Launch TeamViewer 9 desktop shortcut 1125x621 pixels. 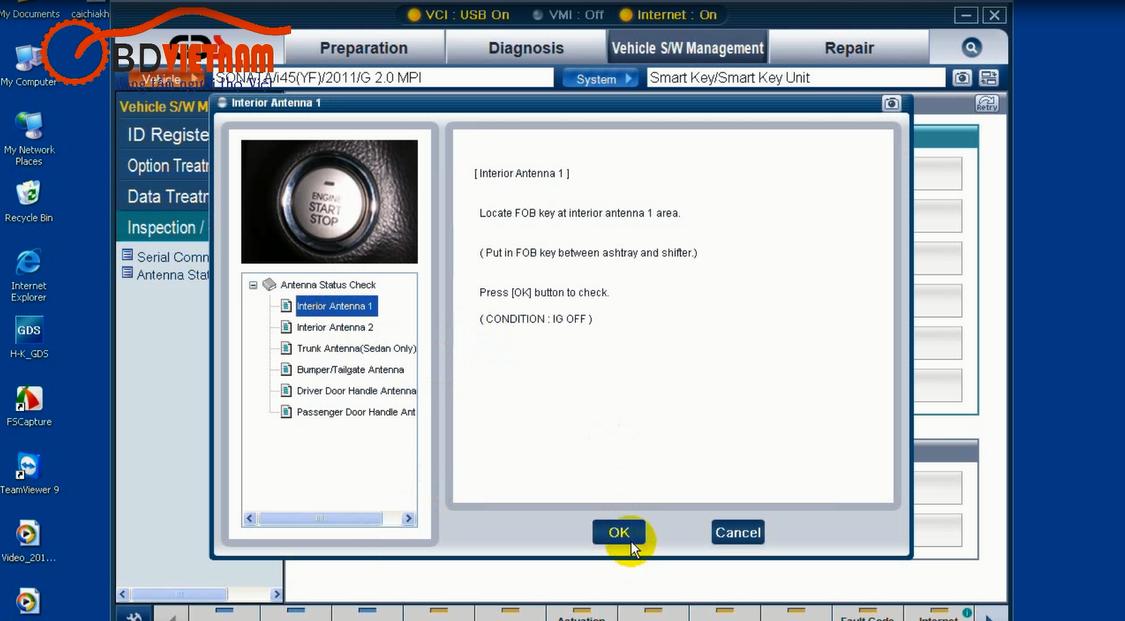click(29, 474)
